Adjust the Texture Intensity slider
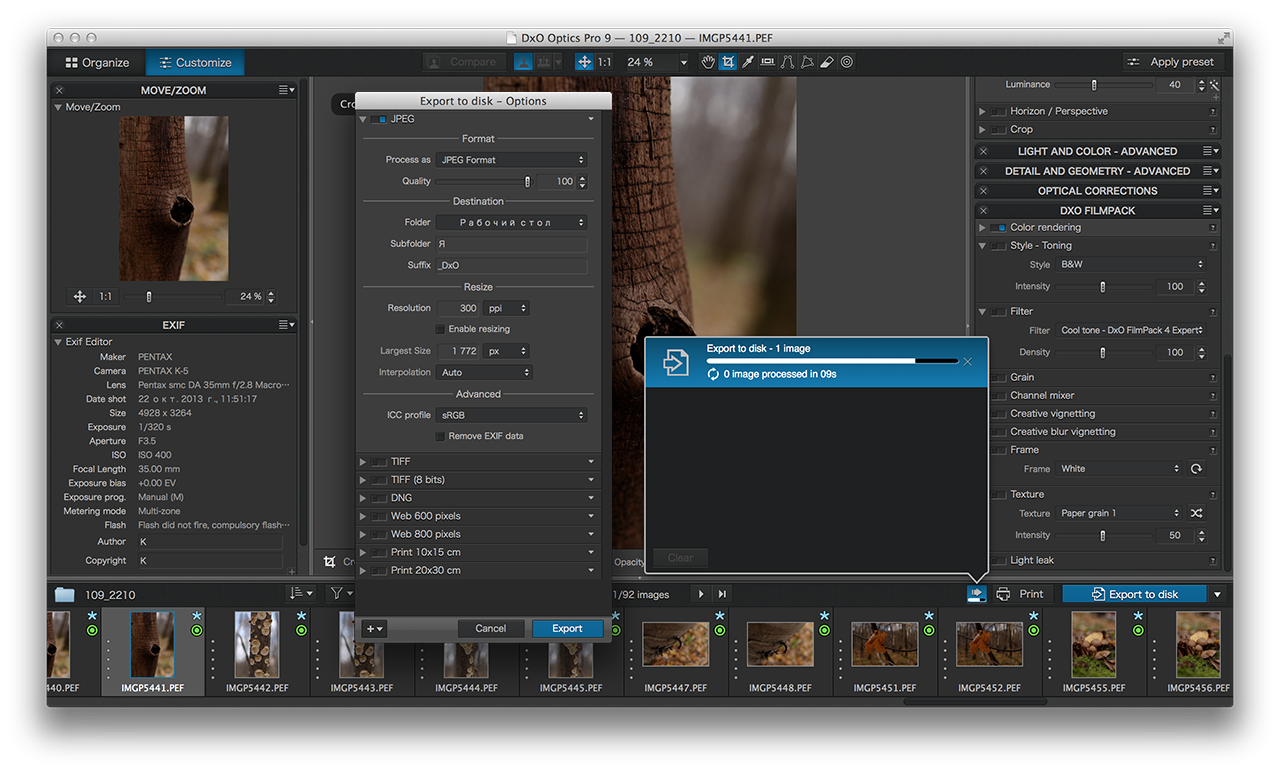The width and height of the screenshot is (1280, 772). click(1103, 535)
